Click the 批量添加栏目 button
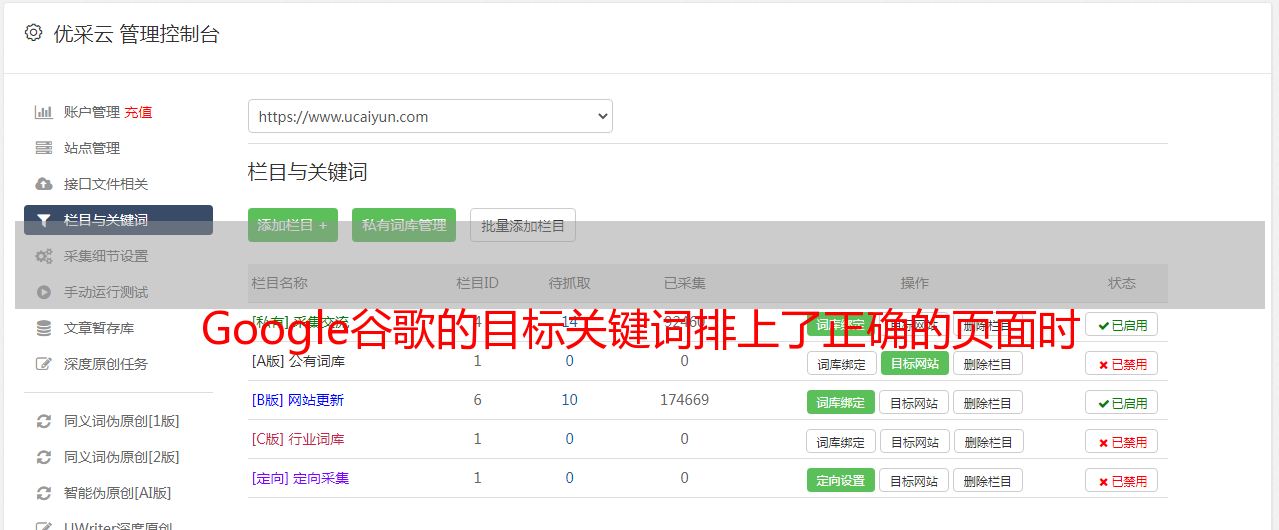This screenshot has height=530, width=1279. (523, 225)
